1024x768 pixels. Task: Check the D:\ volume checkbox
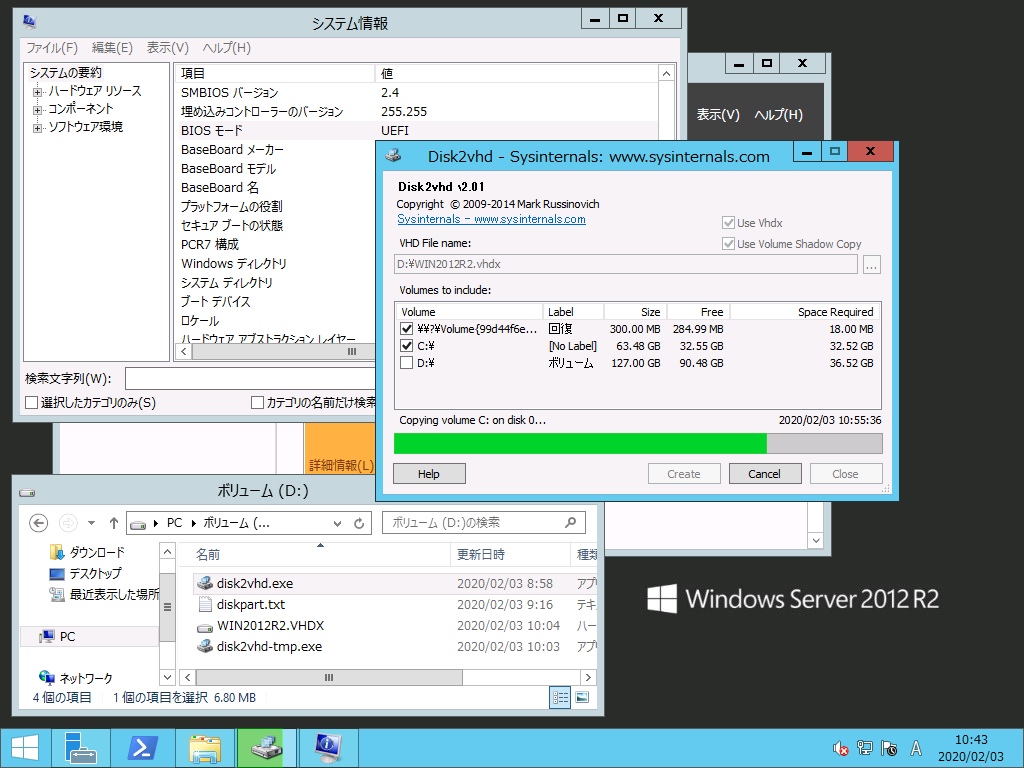pos(406,362)
